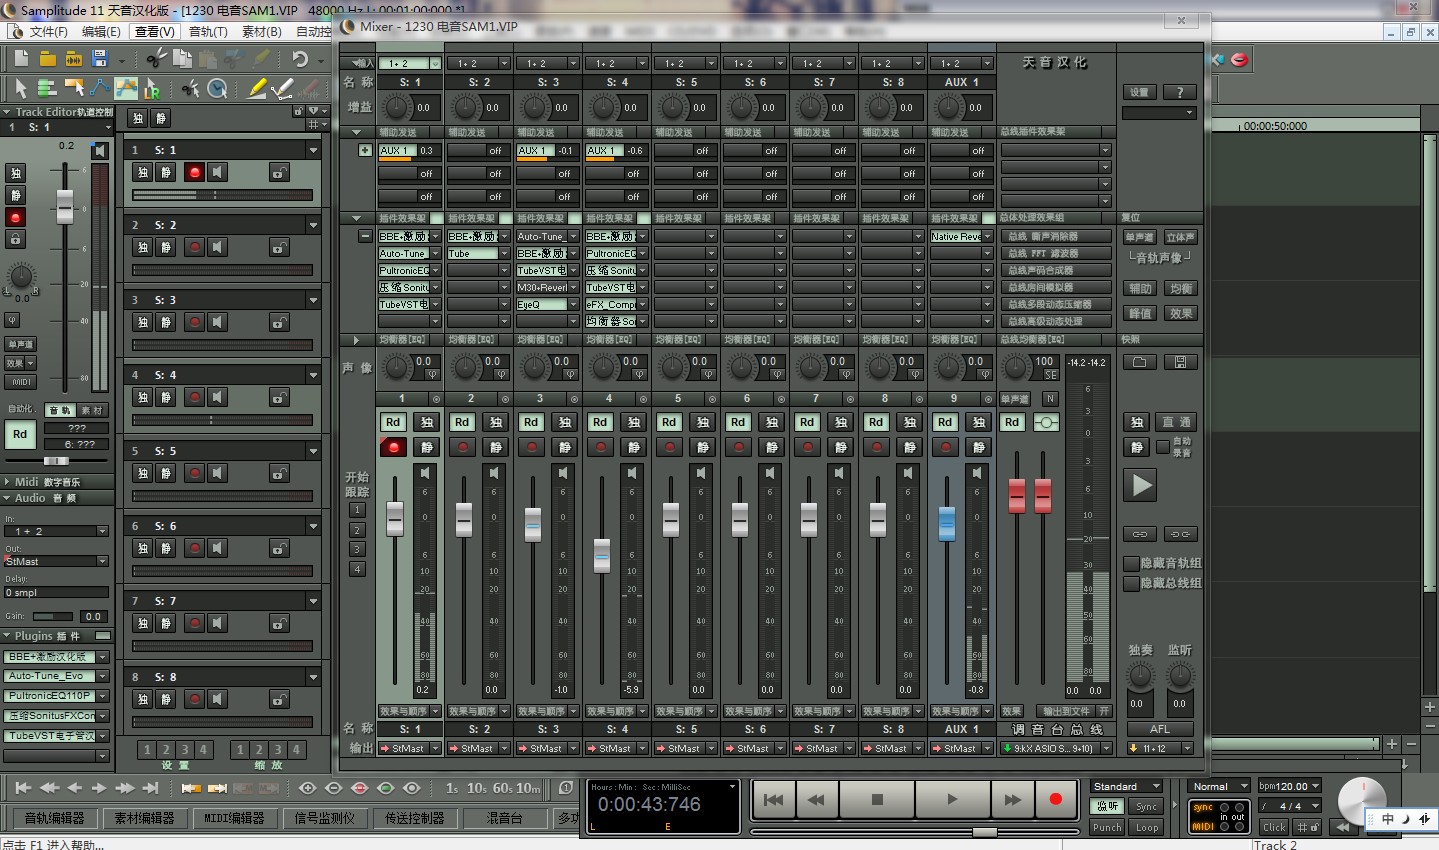
Task: Click the lock icon on track S: 1
Action: pos(279,172)
